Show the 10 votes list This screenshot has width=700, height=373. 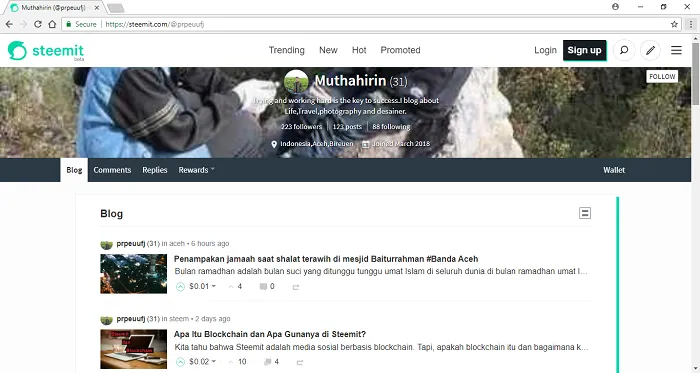point(237,362)
